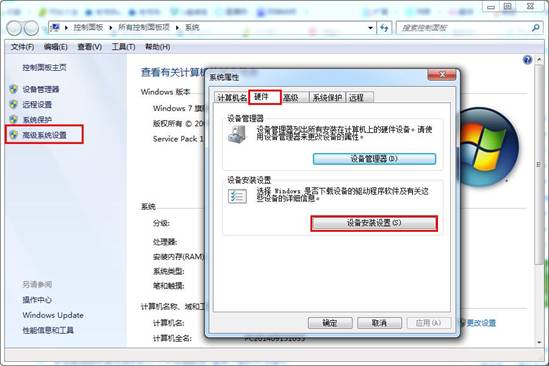Open Windows Update link
The width and height of the screenshot is (549, 366).
[x=53, y=315]
